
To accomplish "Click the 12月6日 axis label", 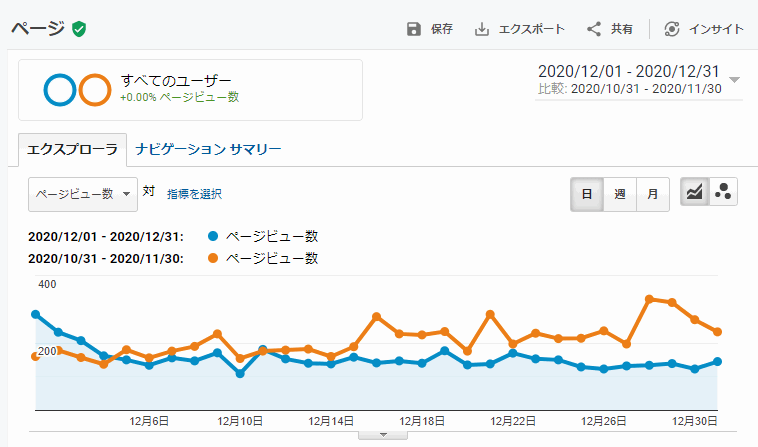I will [x=149, y=421].
